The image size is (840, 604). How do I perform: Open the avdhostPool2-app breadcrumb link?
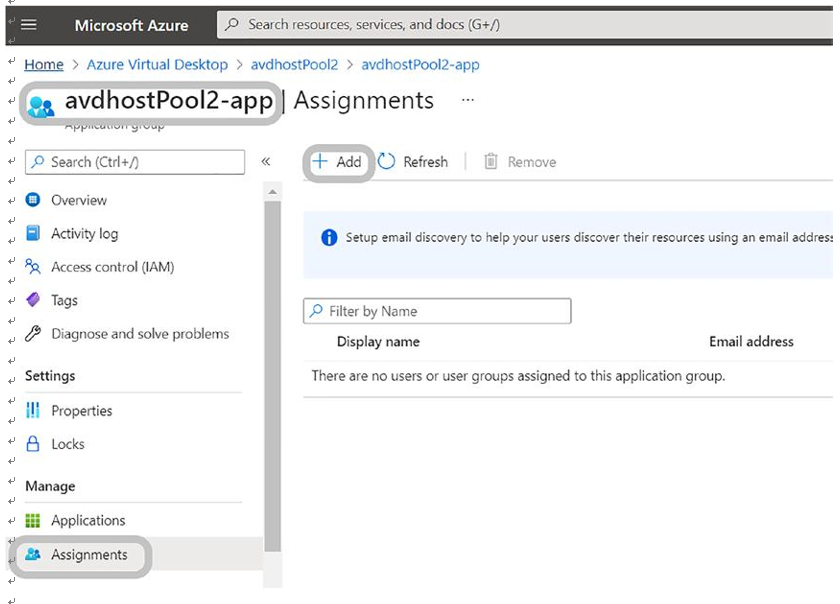(x=420, y=65)
